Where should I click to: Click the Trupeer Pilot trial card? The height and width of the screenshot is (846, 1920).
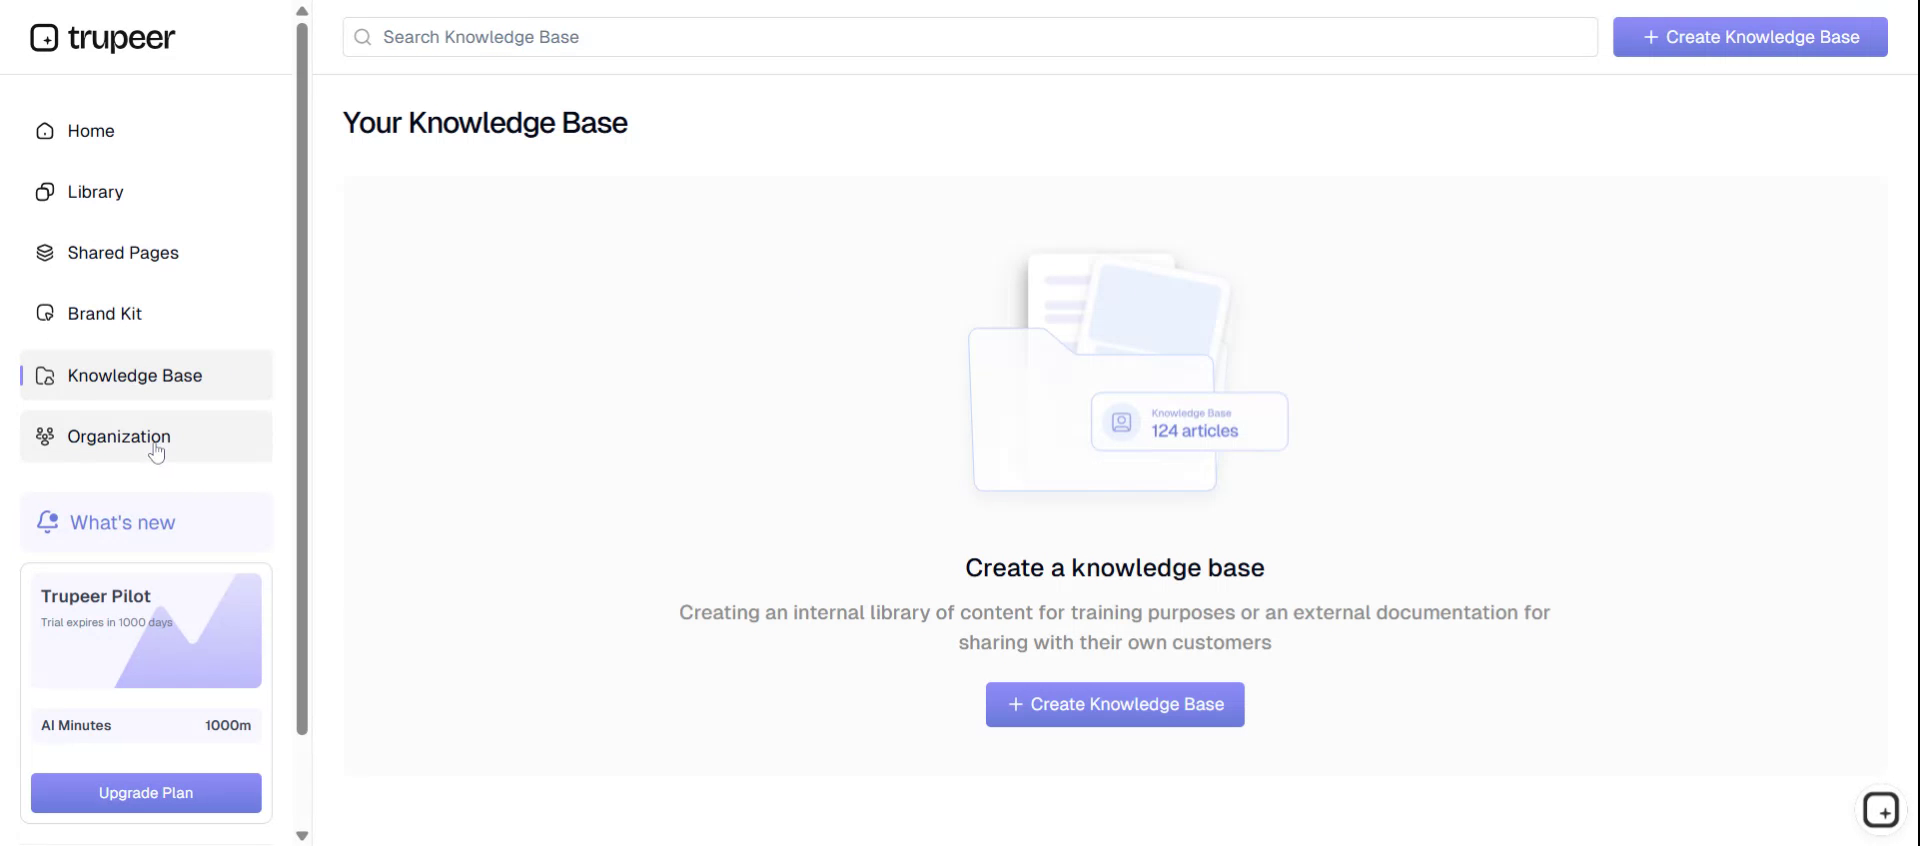(x=146, y=631)
